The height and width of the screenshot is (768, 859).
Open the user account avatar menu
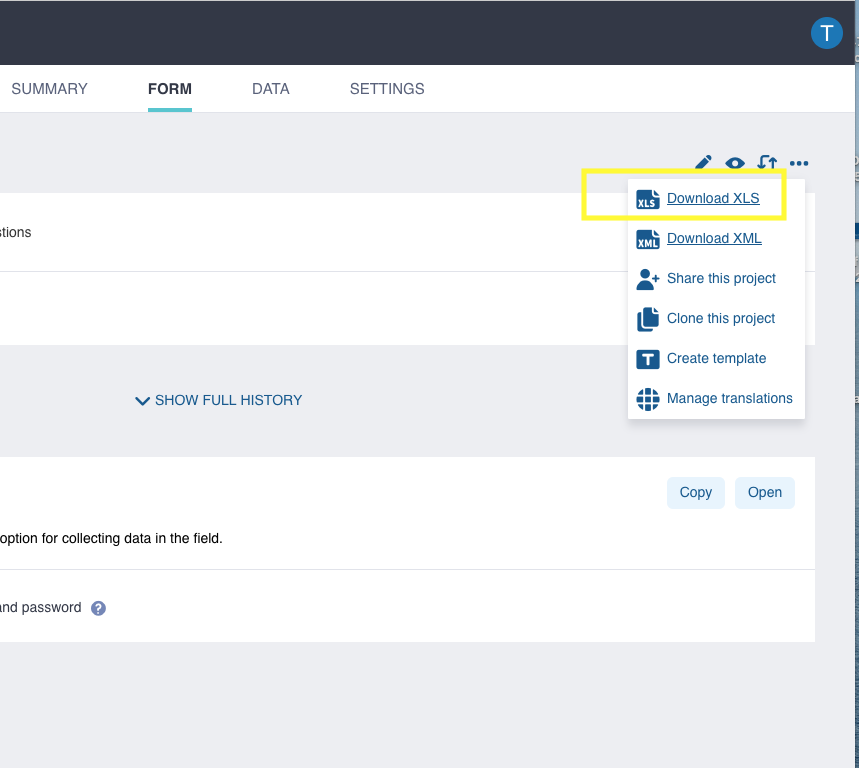coord(826,33)
